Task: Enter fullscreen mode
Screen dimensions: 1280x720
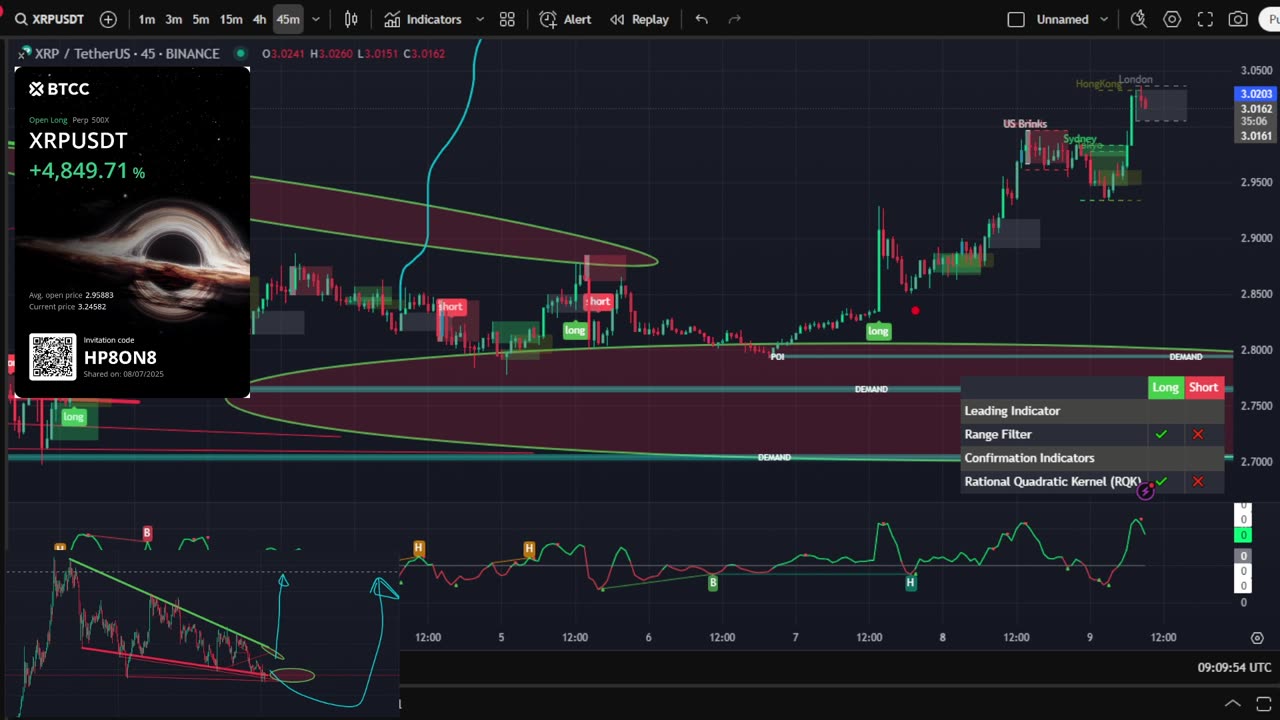Action: coord(1205,19)
